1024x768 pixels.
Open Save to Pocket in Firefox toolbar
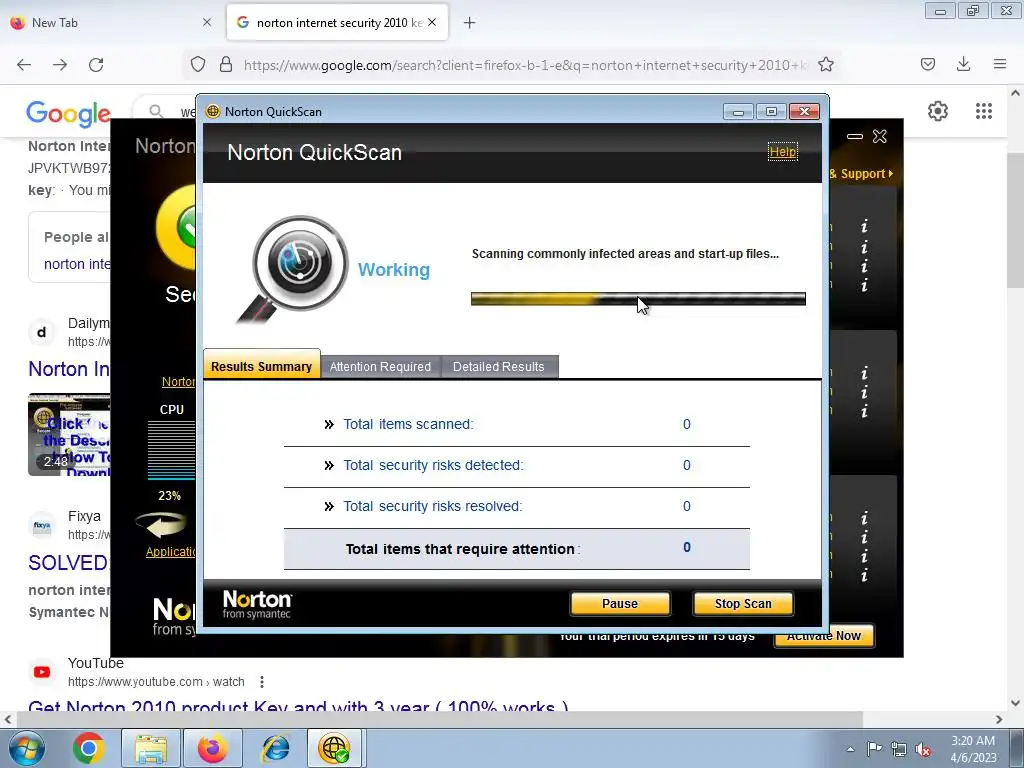928,64
